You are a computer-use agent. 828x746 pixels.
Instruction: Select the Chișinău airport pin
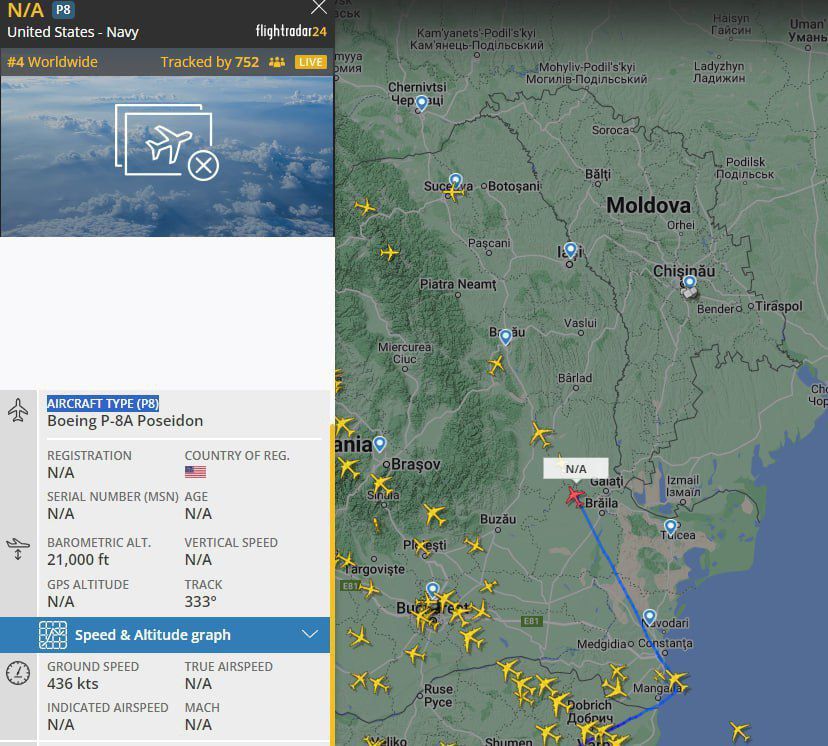point(689,286)
